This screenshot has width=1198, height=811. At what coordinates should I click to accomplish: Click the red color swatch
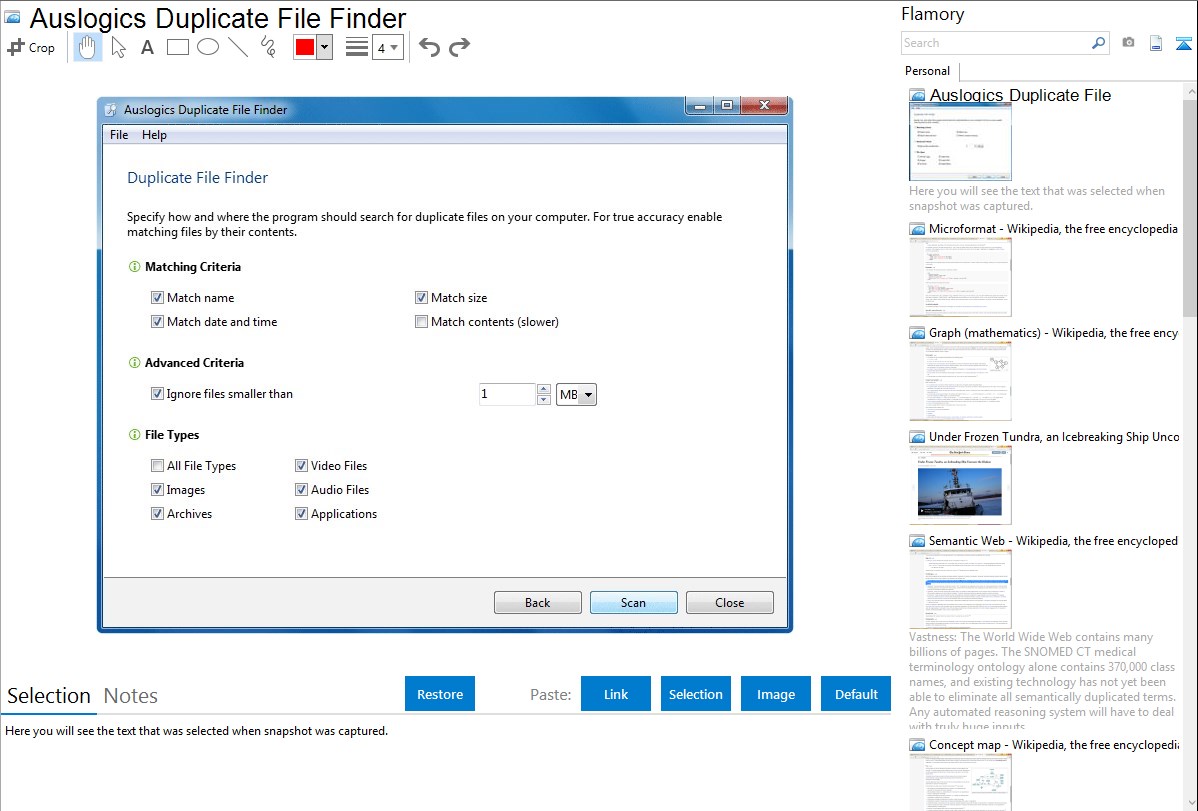[305, 47]
